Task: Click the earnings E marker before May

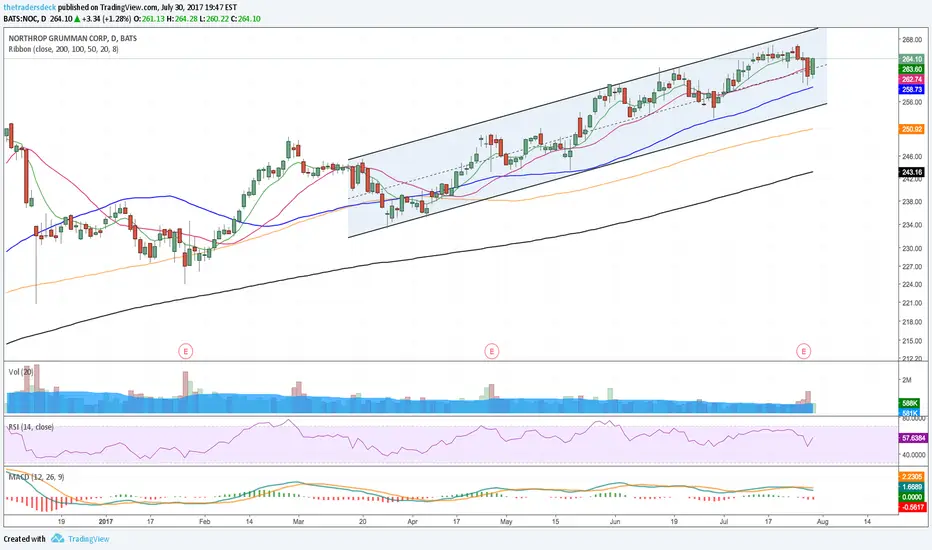Action: tap(491, 351)
